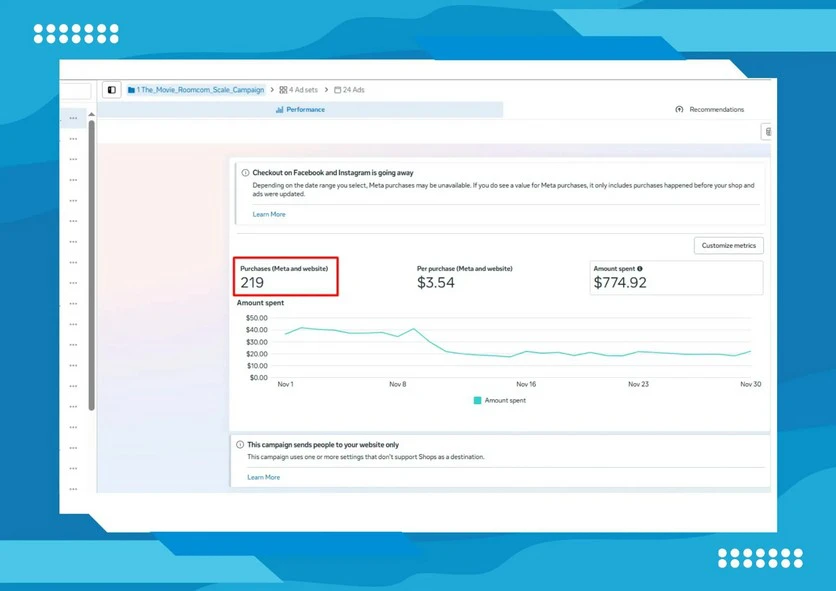Click the info icon next to Amount spent metric
The height and width of the screenshot is (591, 836).
tap(640, 269)
